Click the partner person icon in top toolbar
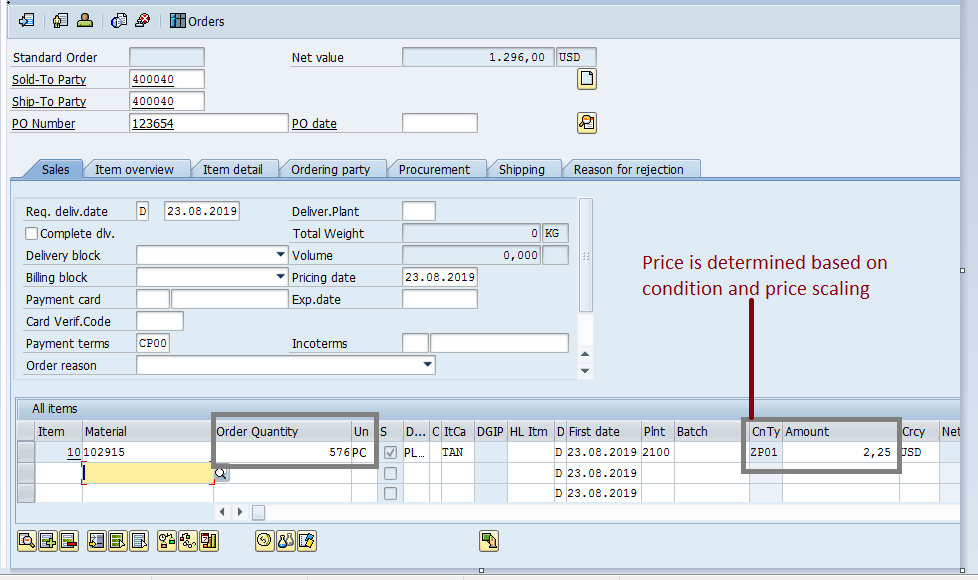This screenshot has height=580, width=978. click(85, 21)
